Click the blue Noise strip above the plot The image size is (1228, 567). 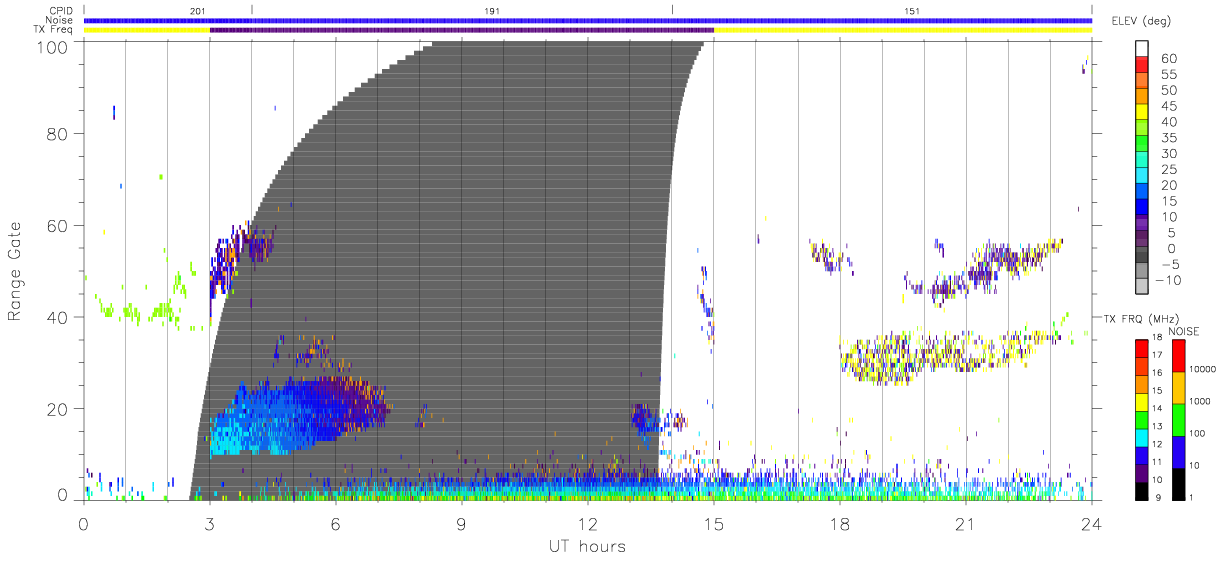[x=588, y=20]
